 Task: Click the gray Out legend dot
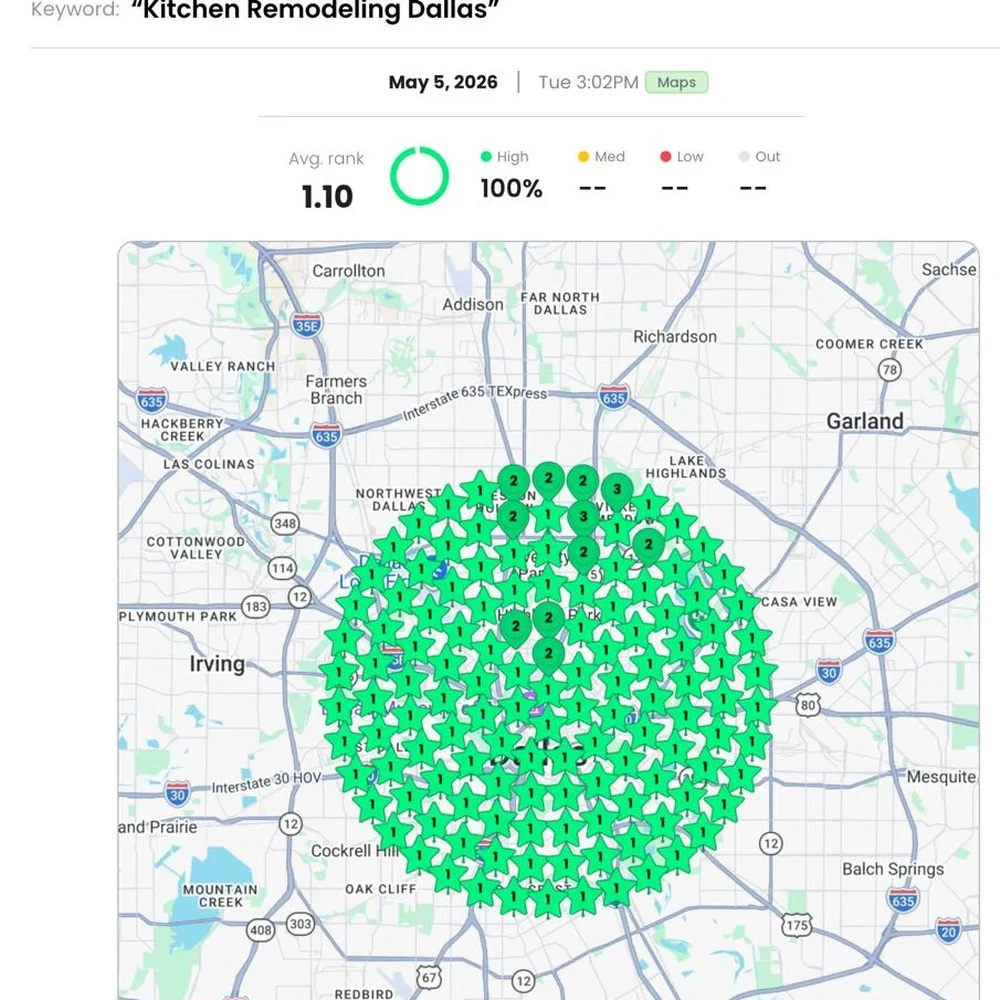(744, 157)
